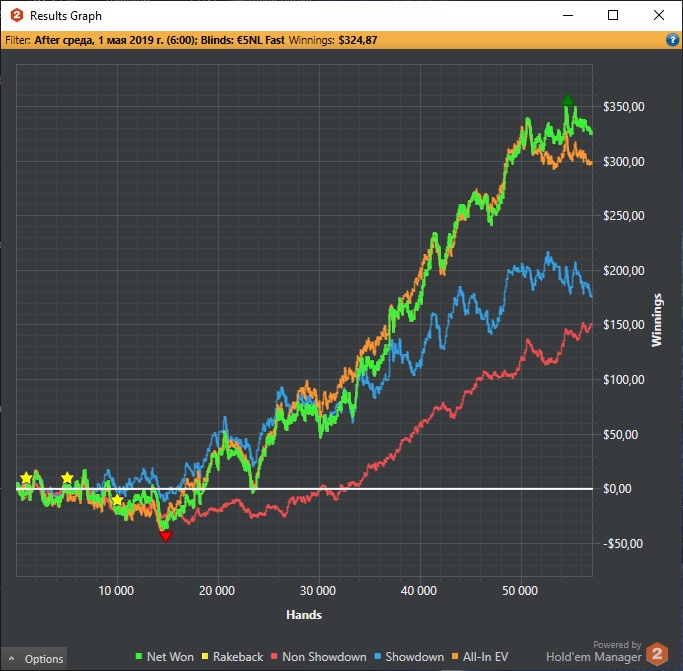Click the $50,00 axis label
The width and height of the screenshot is (683, 671).
[x=620, y=434]
